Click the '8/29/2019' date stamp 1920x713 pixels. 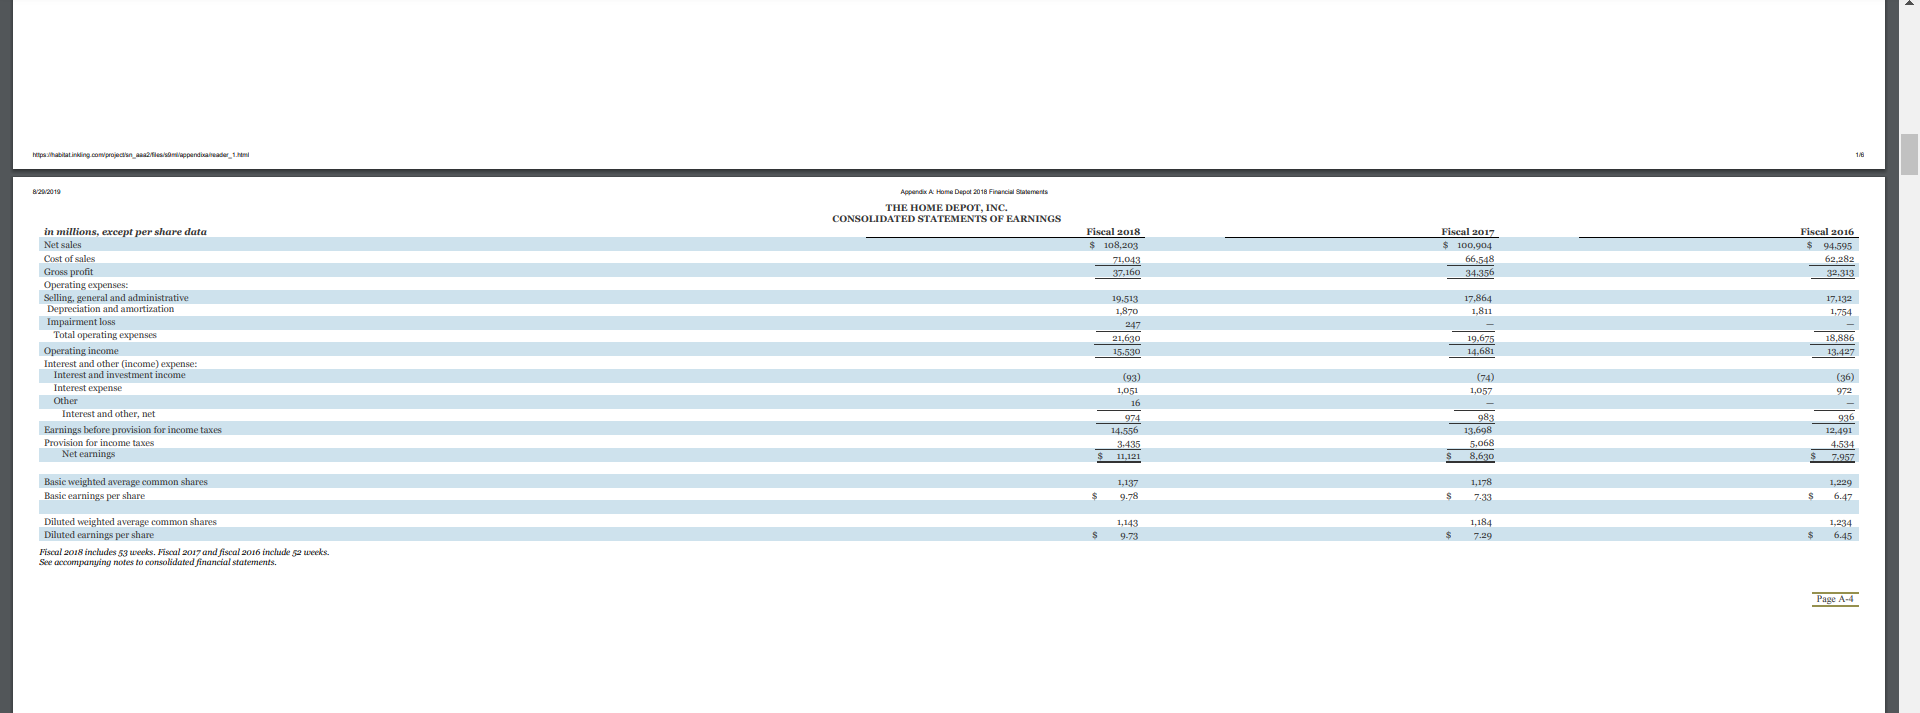pyautogui.click(x=46, y=191)
